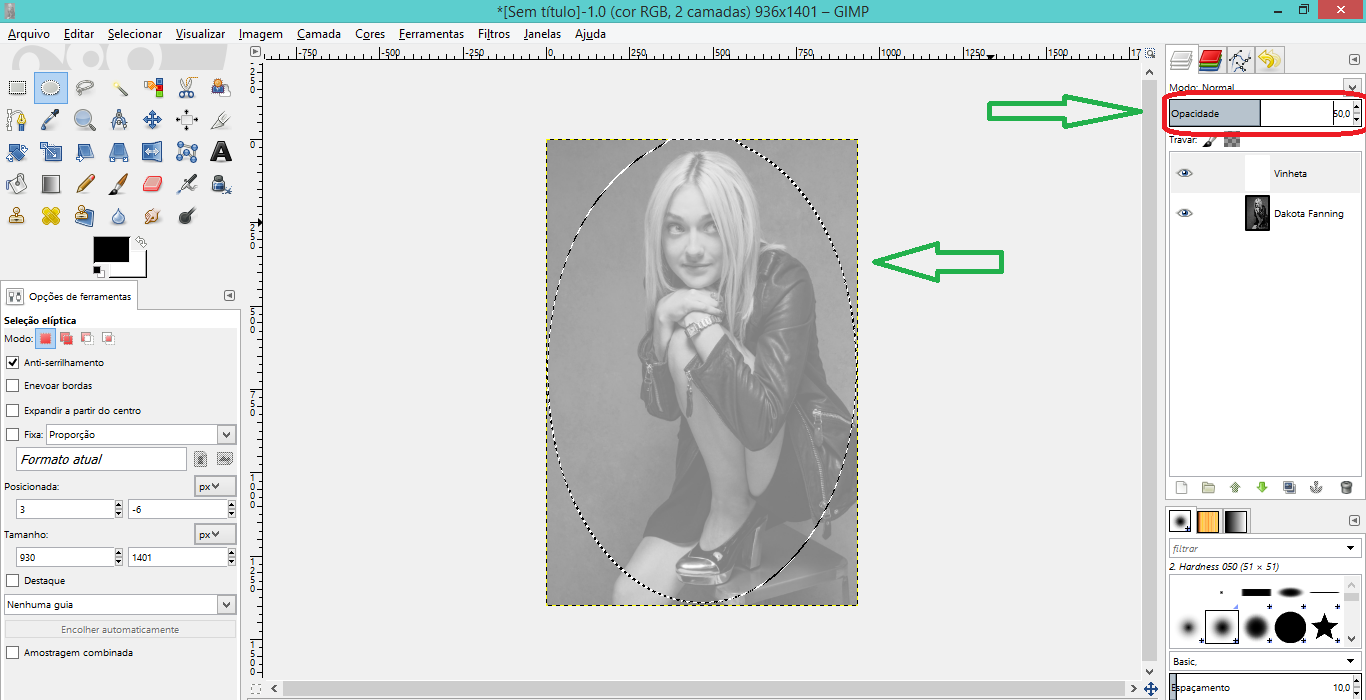Select the Move tool
The width and height of the screenshot is (1366, 700).
coord(152,120)
